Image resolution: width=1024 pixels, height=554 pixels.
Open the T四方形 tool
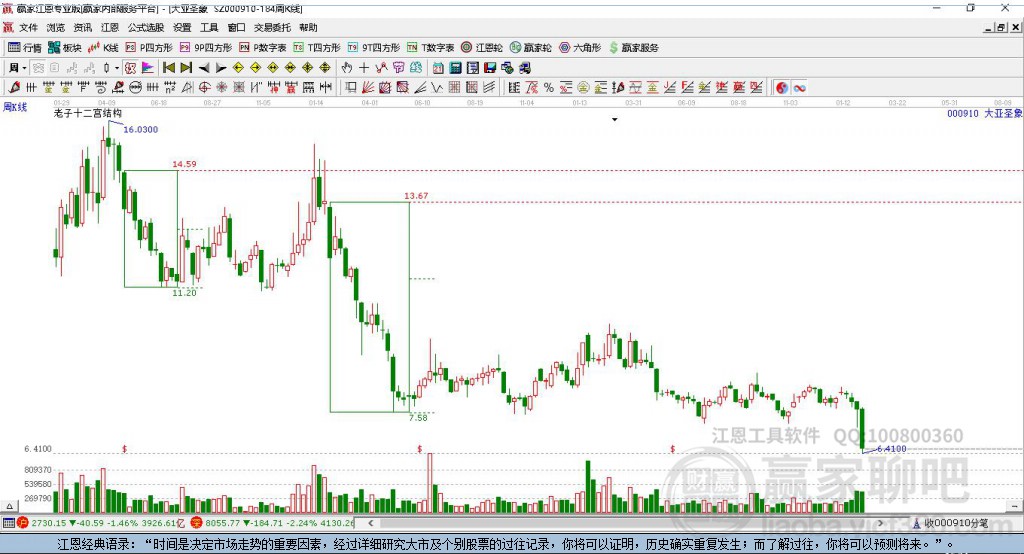coord(317,48)
